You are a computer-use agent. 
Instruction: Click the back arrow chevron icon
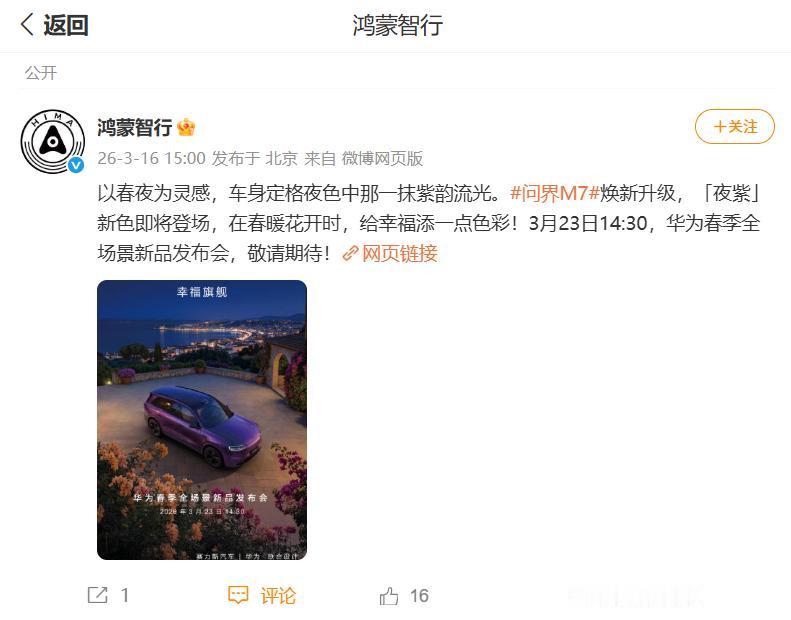coord(27,24)
